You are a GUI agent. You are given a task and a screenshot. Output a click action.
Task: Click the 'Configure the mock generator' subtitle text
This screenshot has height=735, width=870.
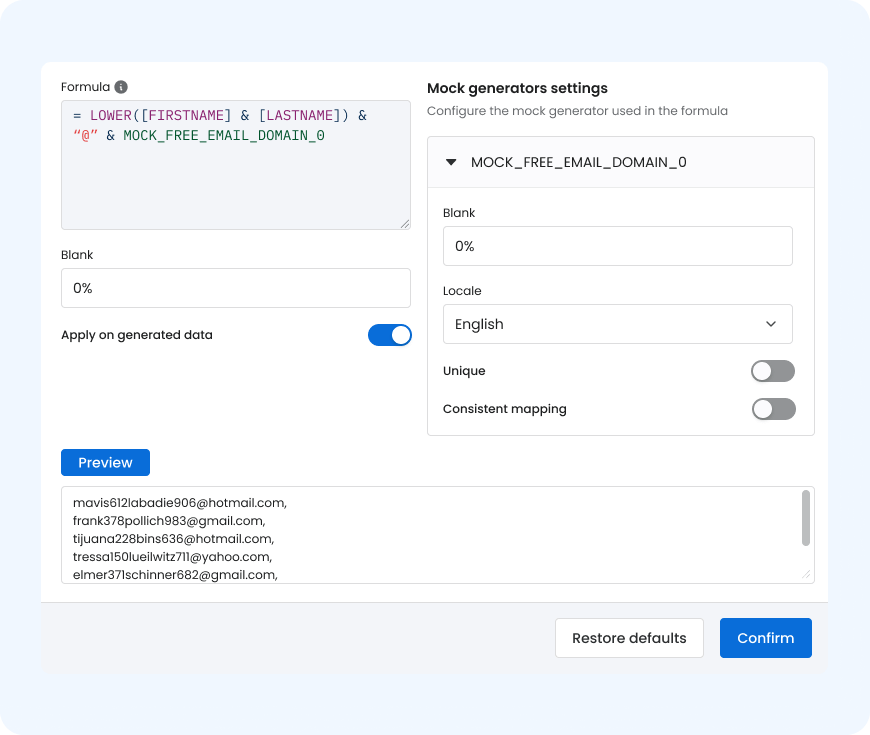(x=577, y=111)
